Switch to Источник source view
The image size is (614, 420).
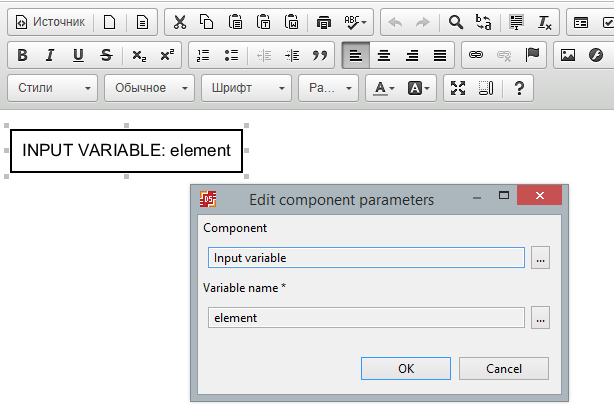click(x=50, y=22)
